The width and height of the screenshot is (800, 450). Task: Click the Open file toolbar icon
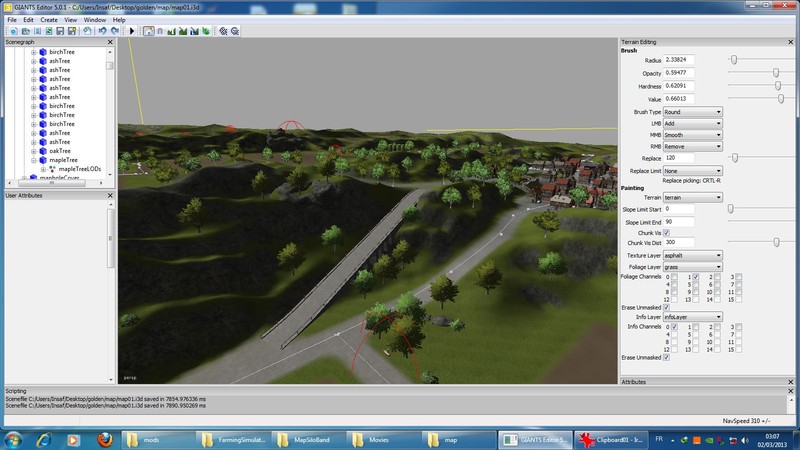26,31
